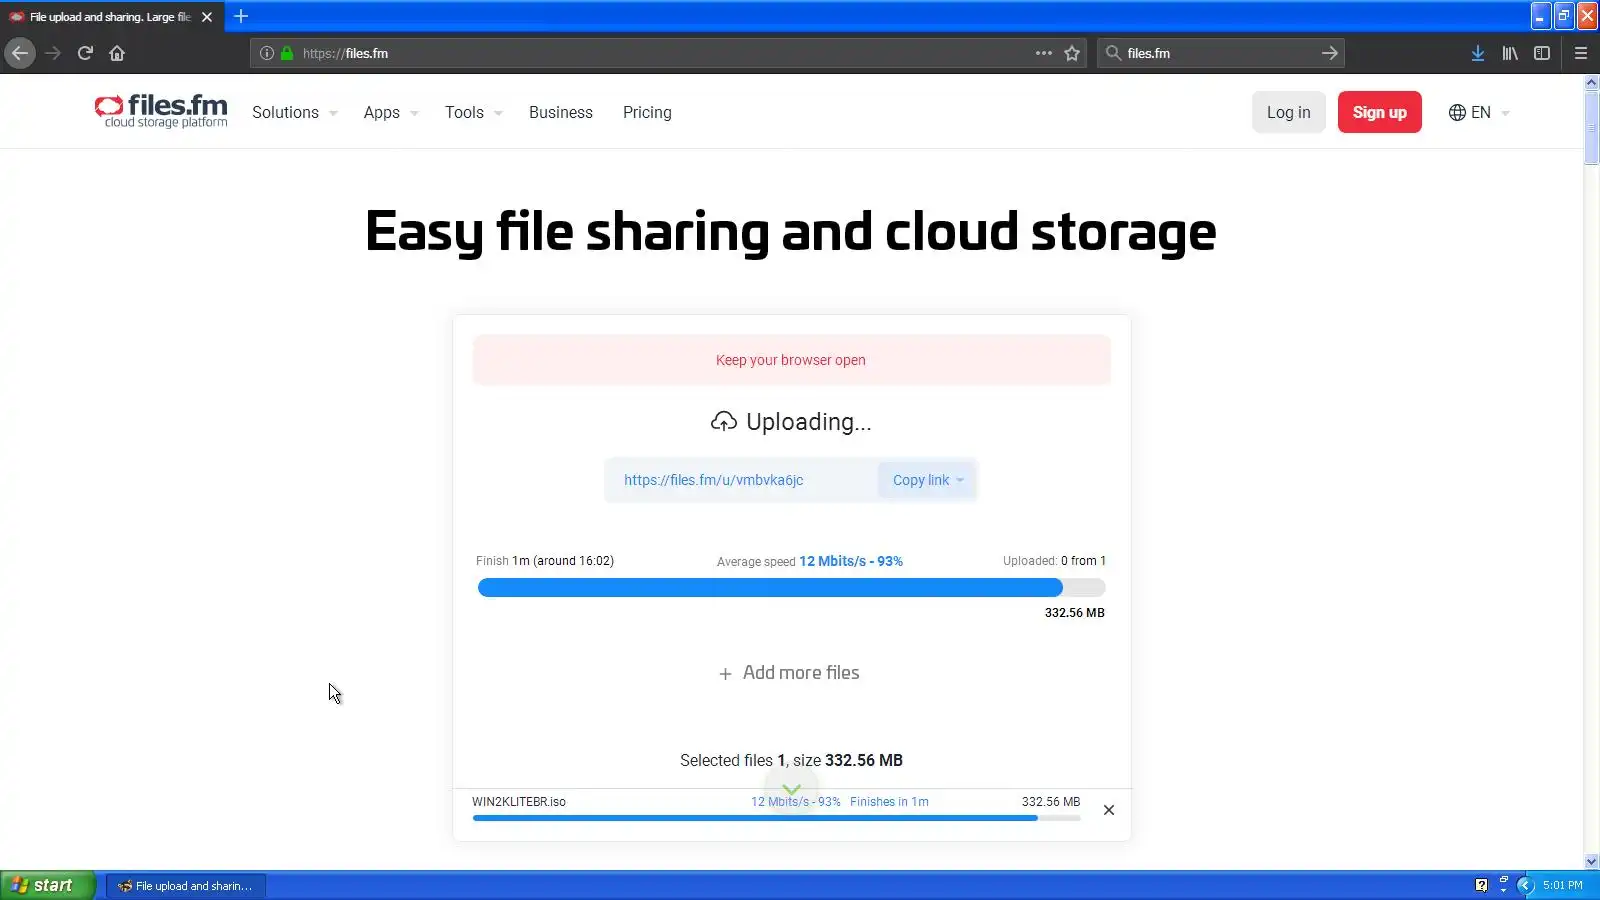Close the File upload and sharing tab
This screenshot has width=1600, height=900.
click(207, 17)
